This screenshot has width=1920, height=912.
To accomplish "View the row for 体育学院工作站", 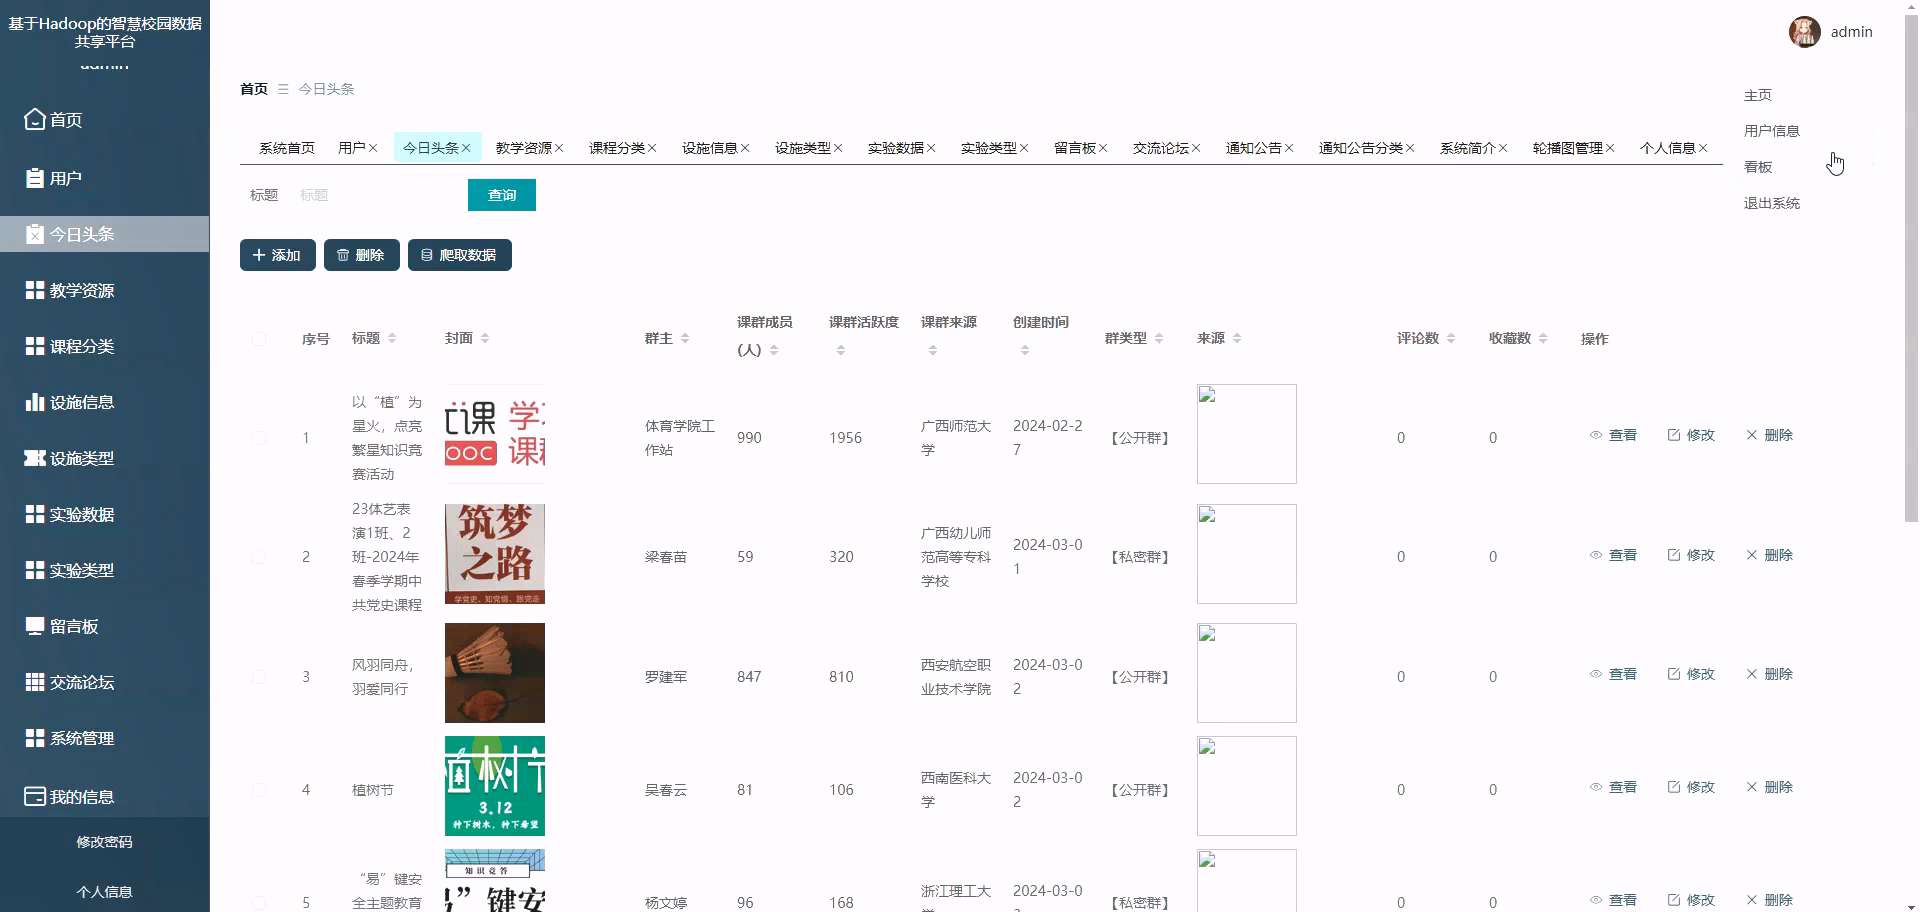I will click(x=1613, y=435).
